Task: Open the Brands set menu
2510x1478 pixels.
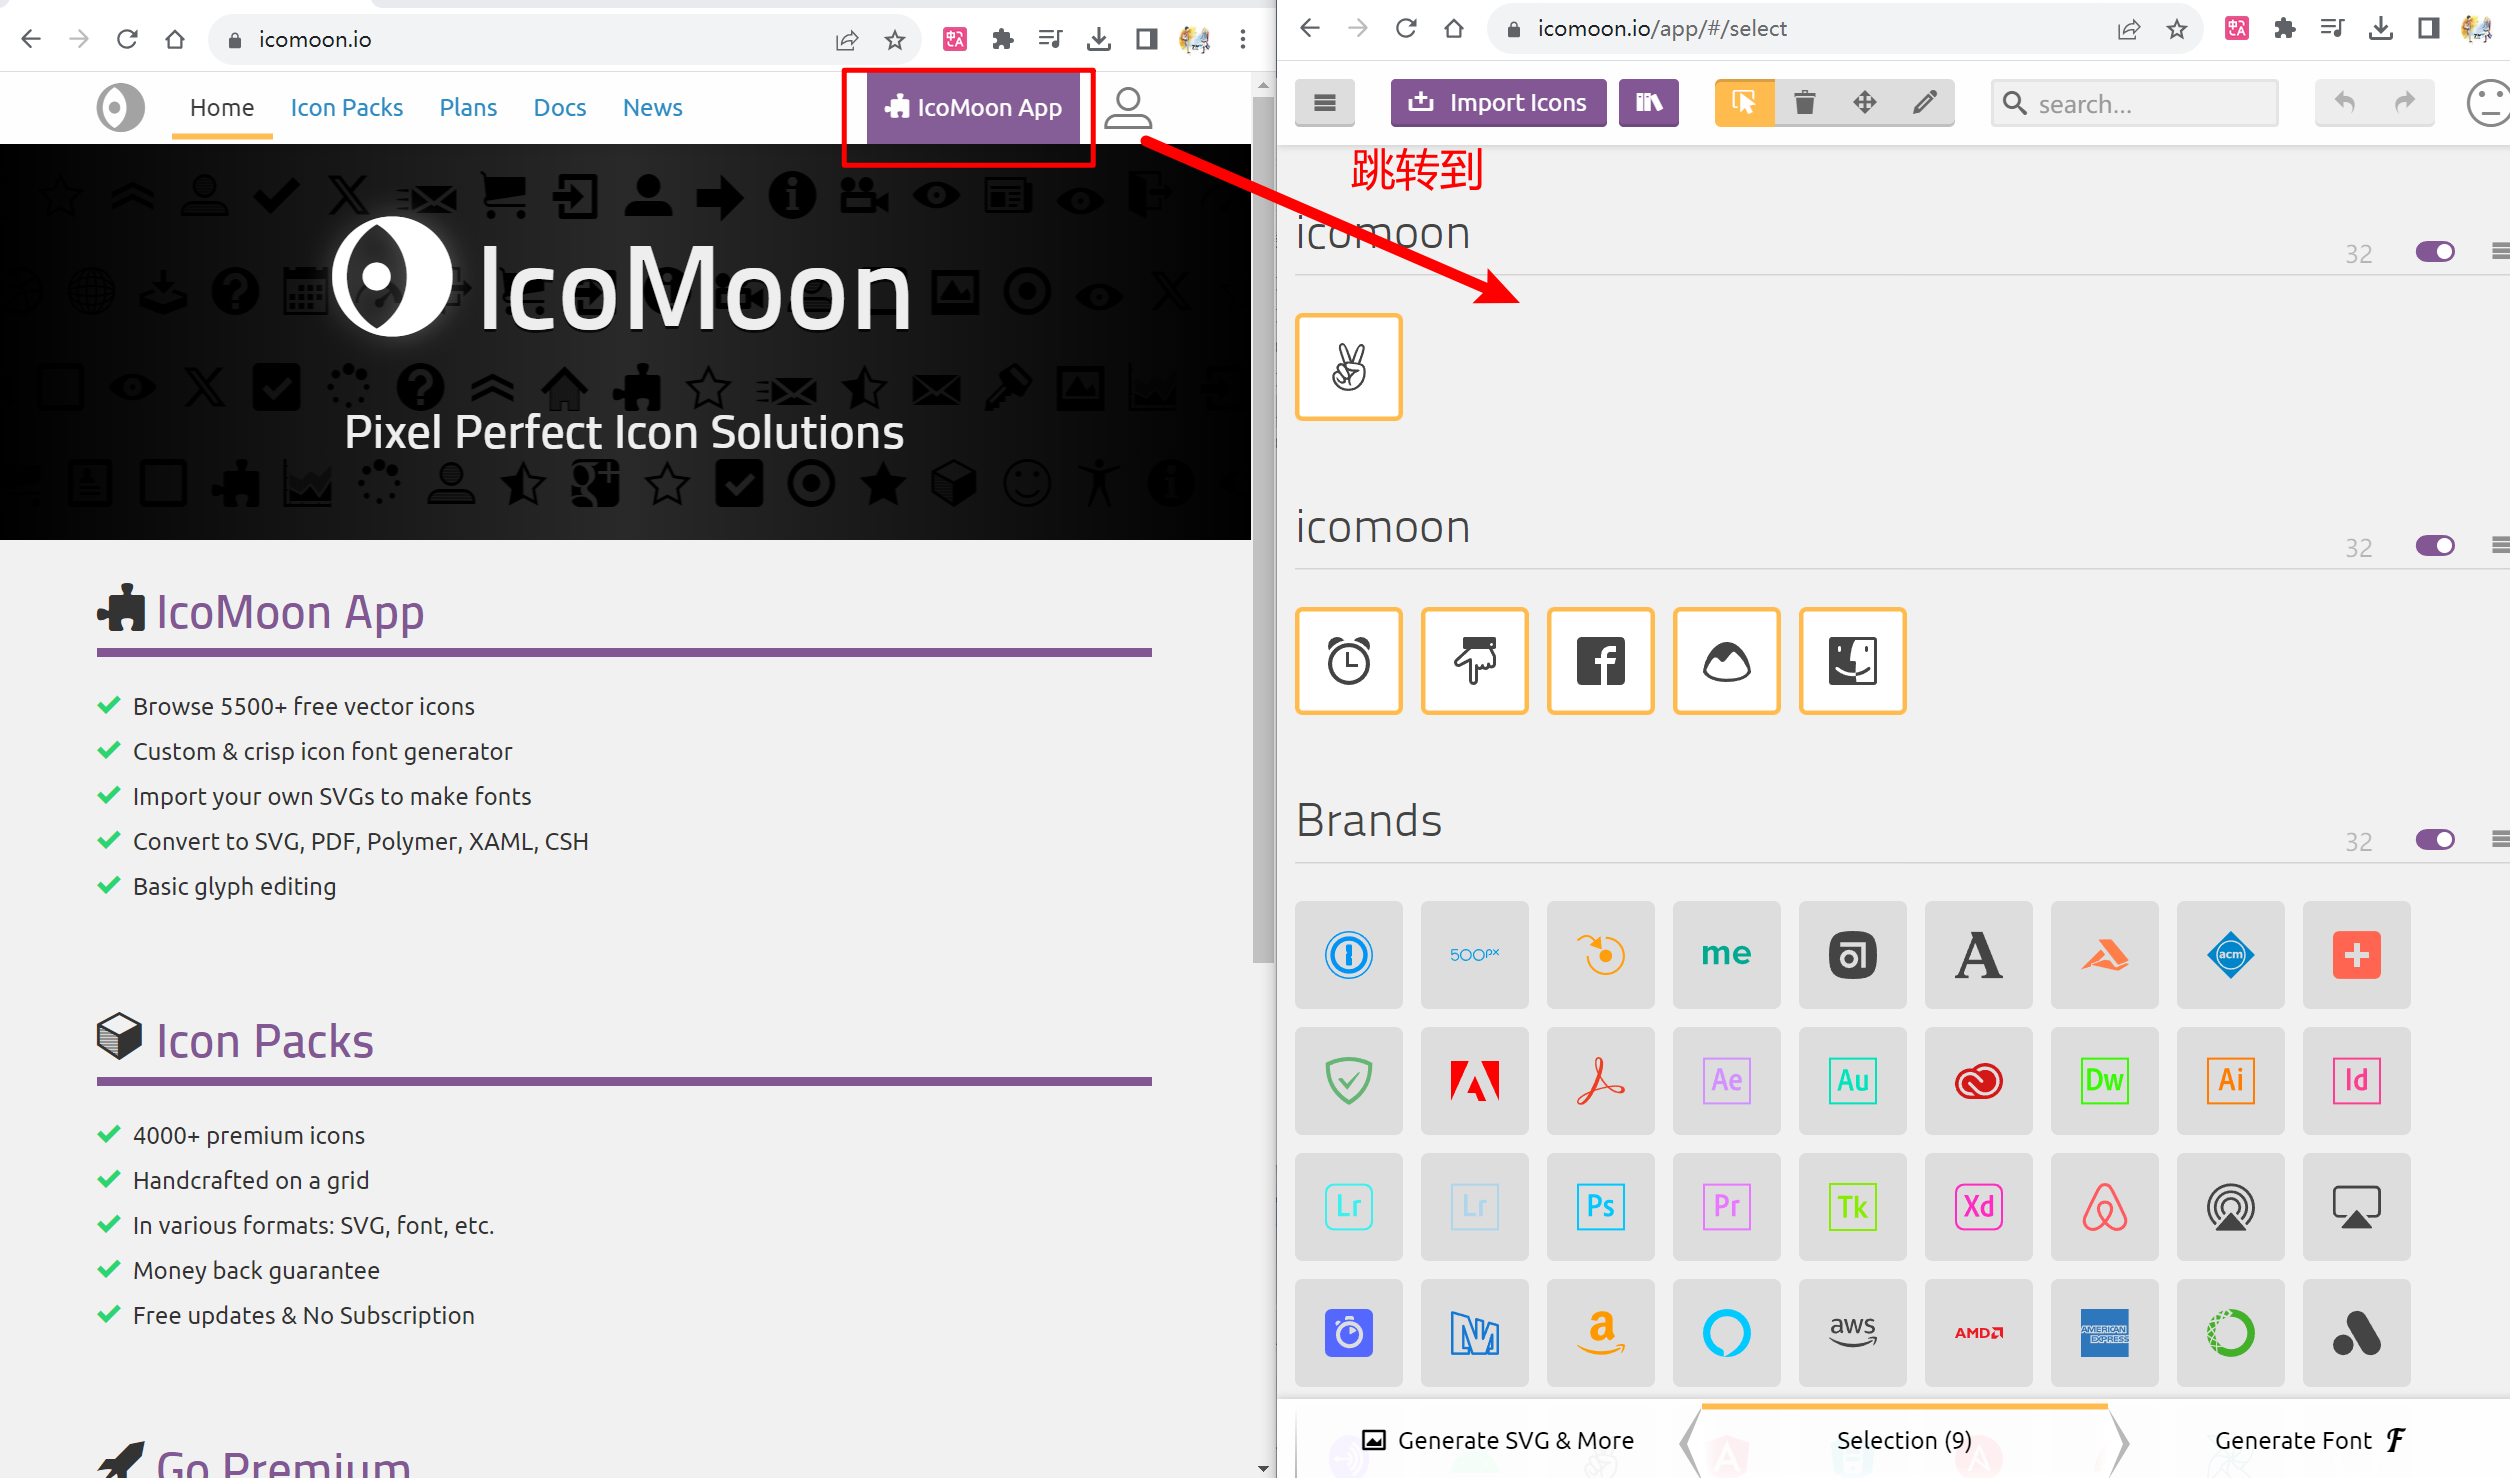Action: coord(2500,840)
